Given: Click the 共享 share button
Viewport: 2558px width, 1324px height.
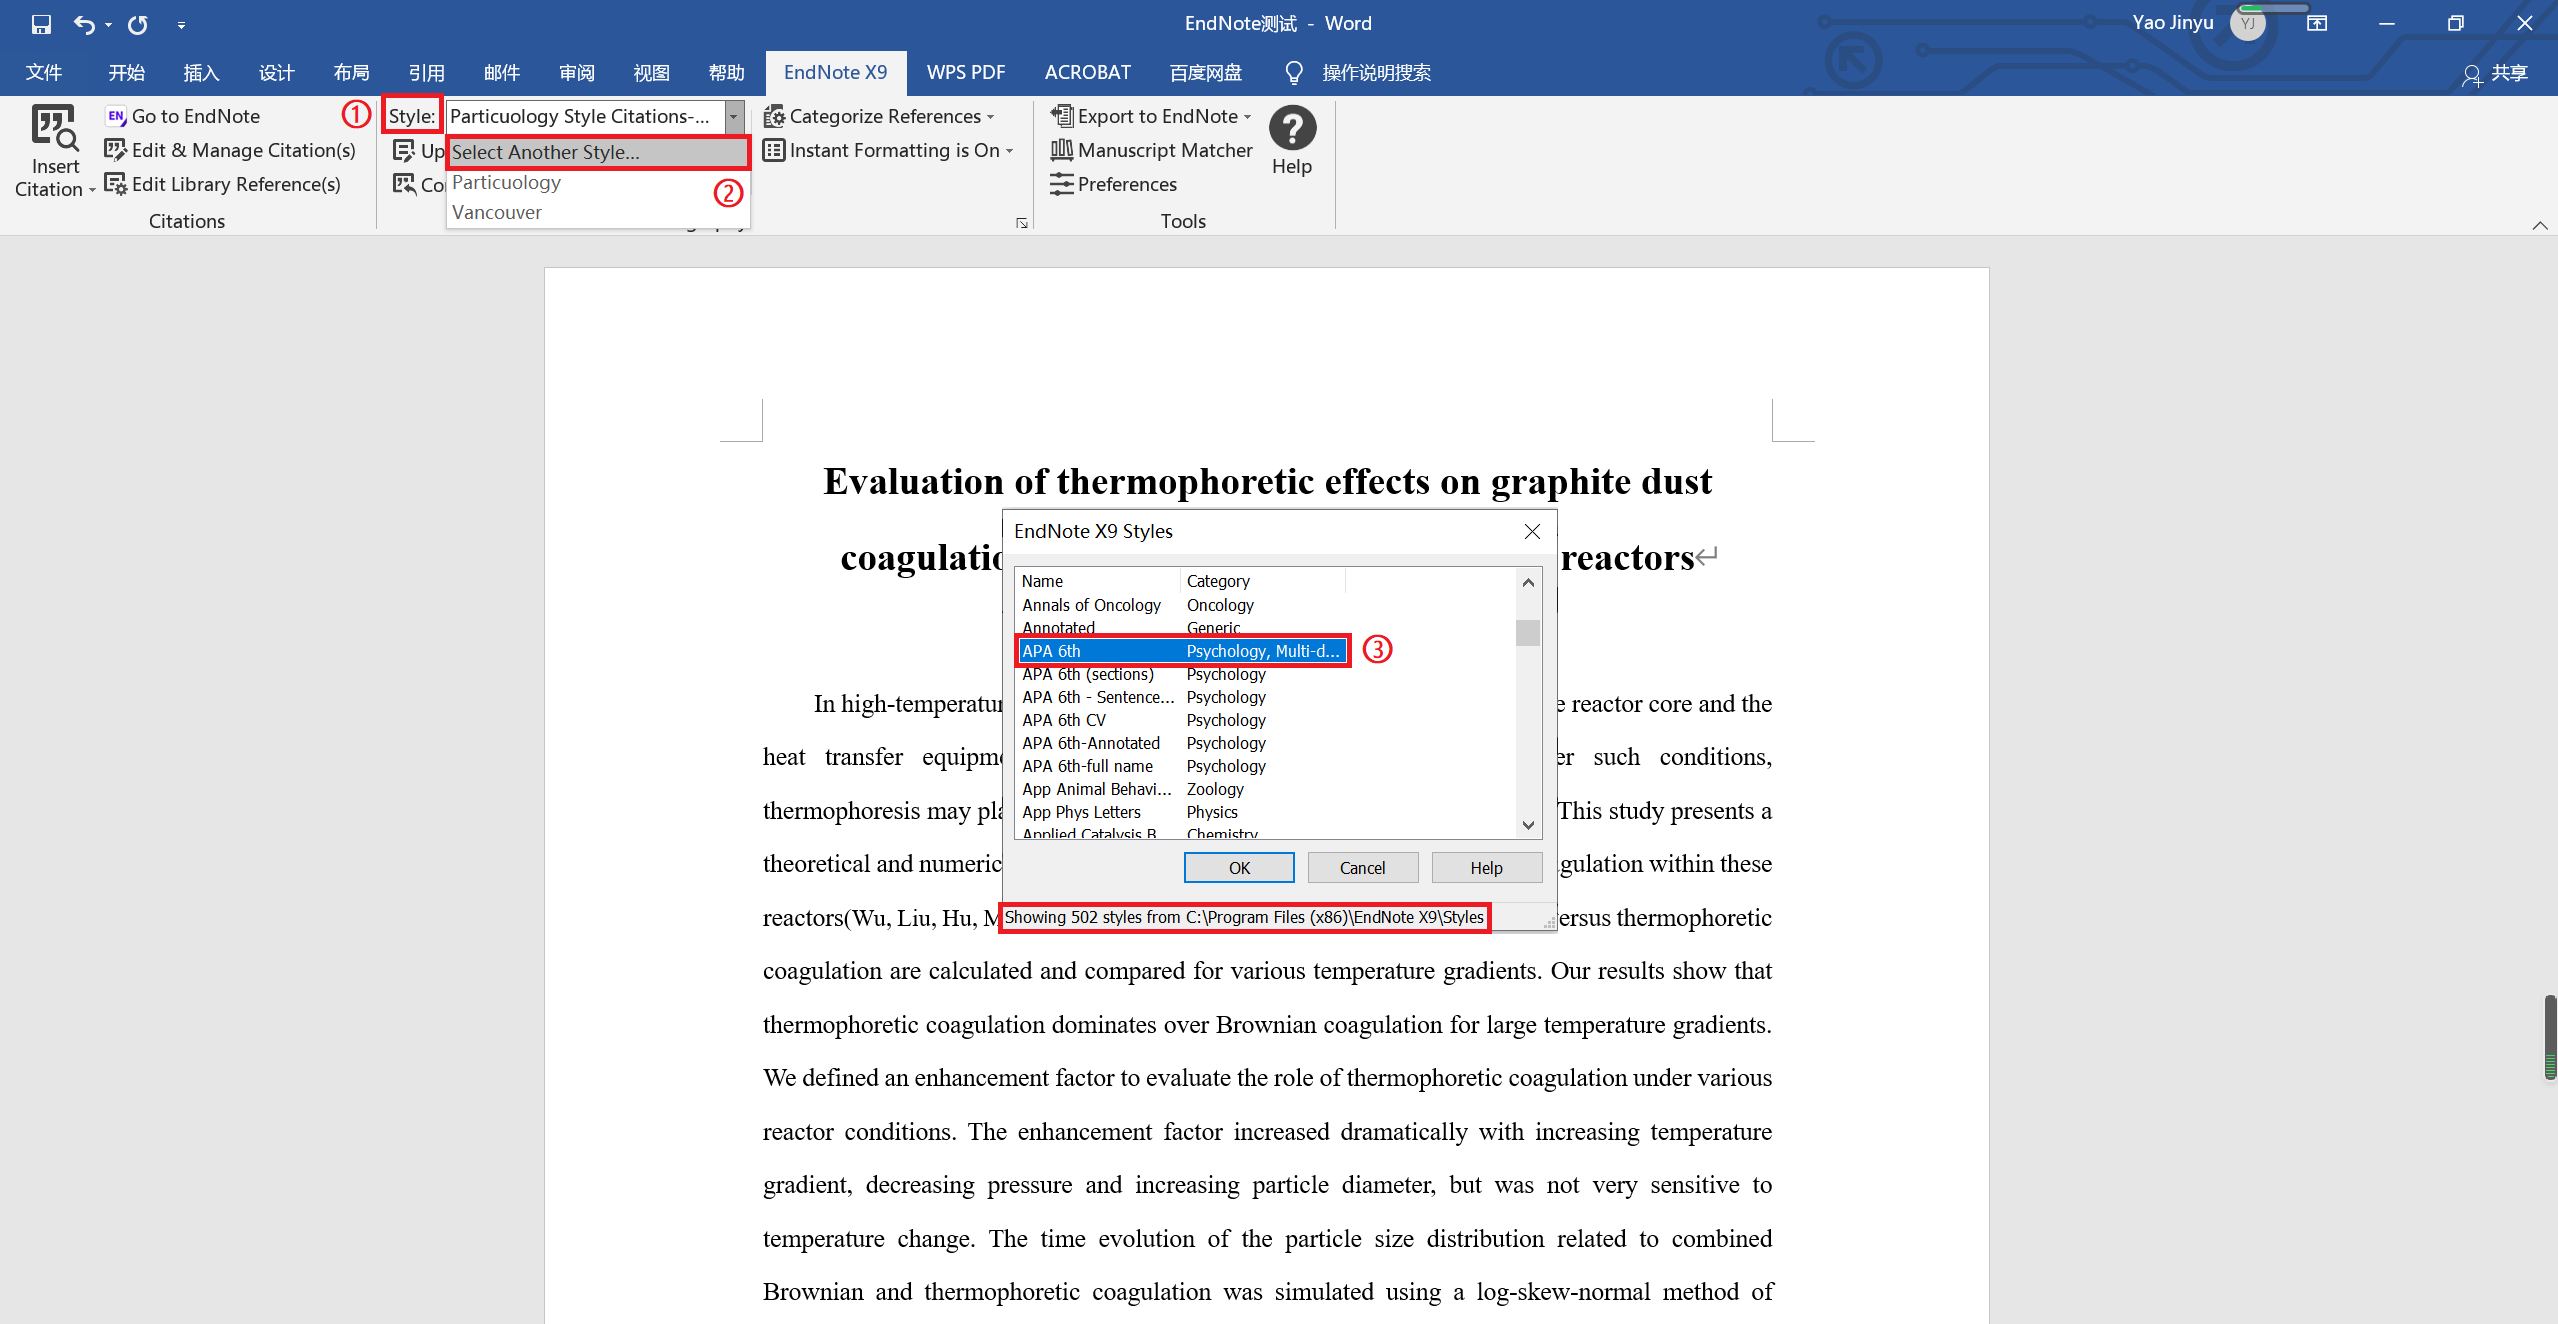Looking at the screenshot, I should (x=2494, y=74).
